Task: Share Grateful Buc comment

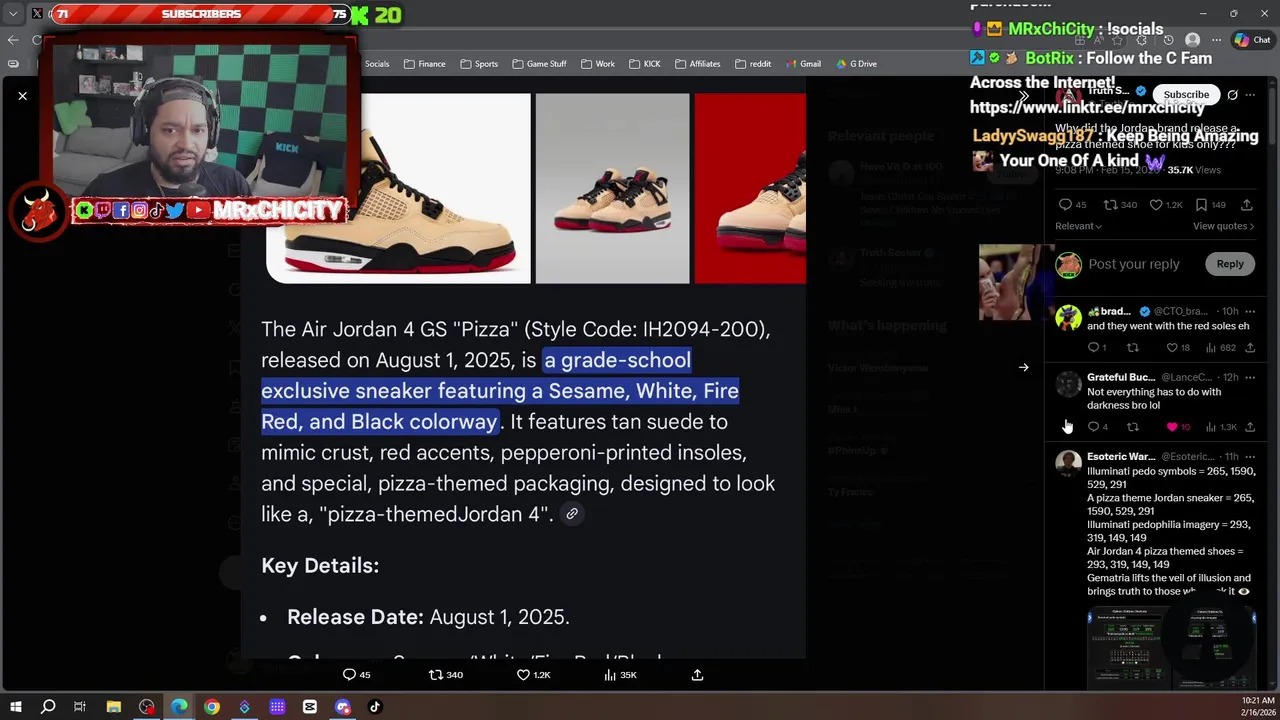Action: (1250, 427)
